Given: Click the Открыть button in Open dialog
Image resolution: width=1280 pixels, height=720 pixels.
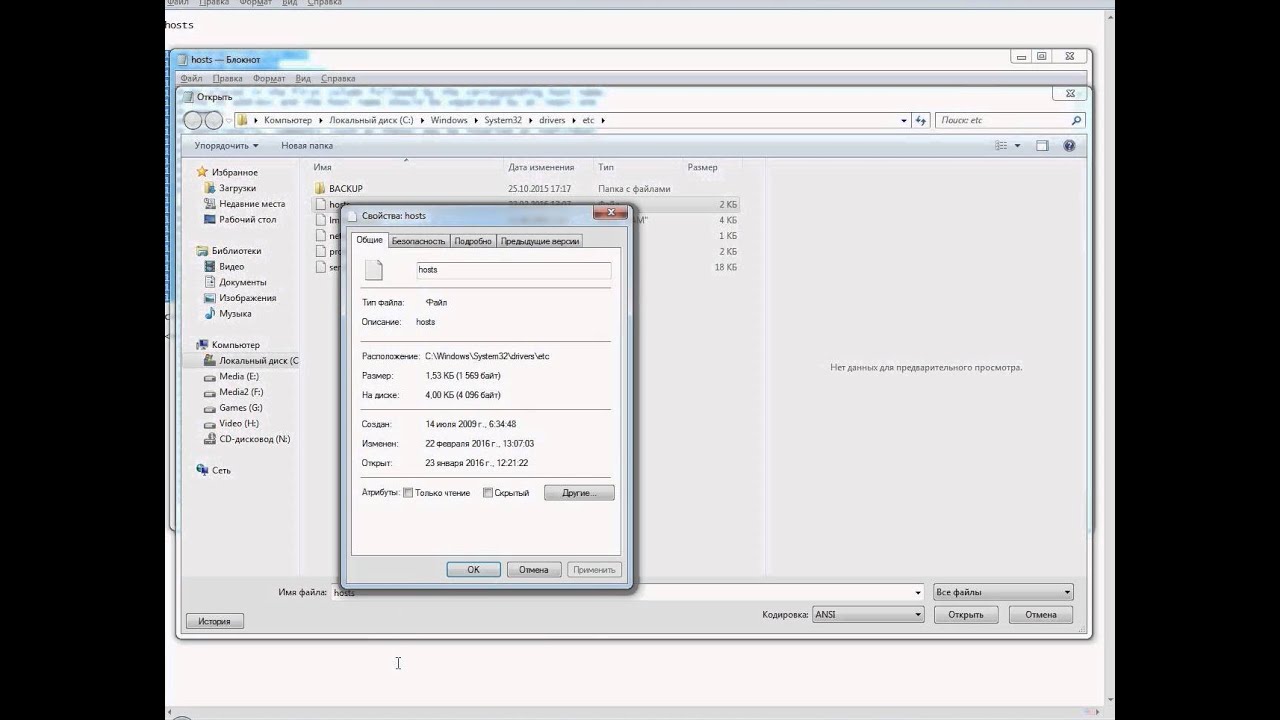Looking at the screenshot, I should pyautogui.click(x=966, y=615).
